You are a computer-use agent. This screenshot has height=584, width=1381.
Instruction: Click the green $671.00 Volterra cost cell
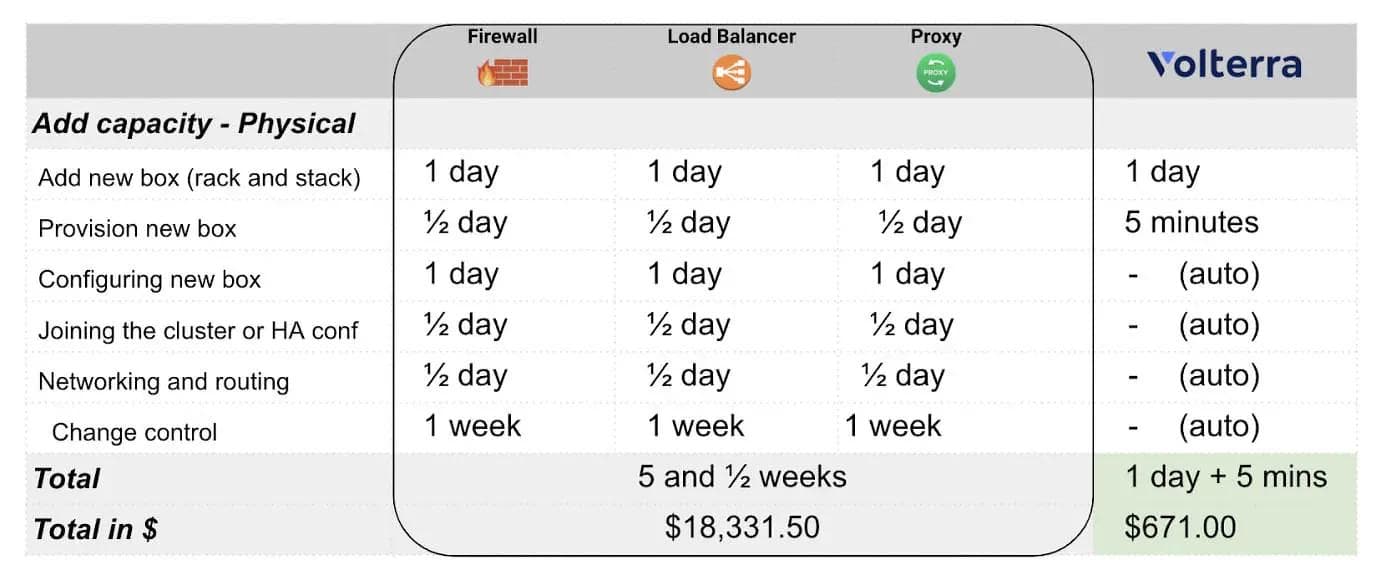[1180, 527]
